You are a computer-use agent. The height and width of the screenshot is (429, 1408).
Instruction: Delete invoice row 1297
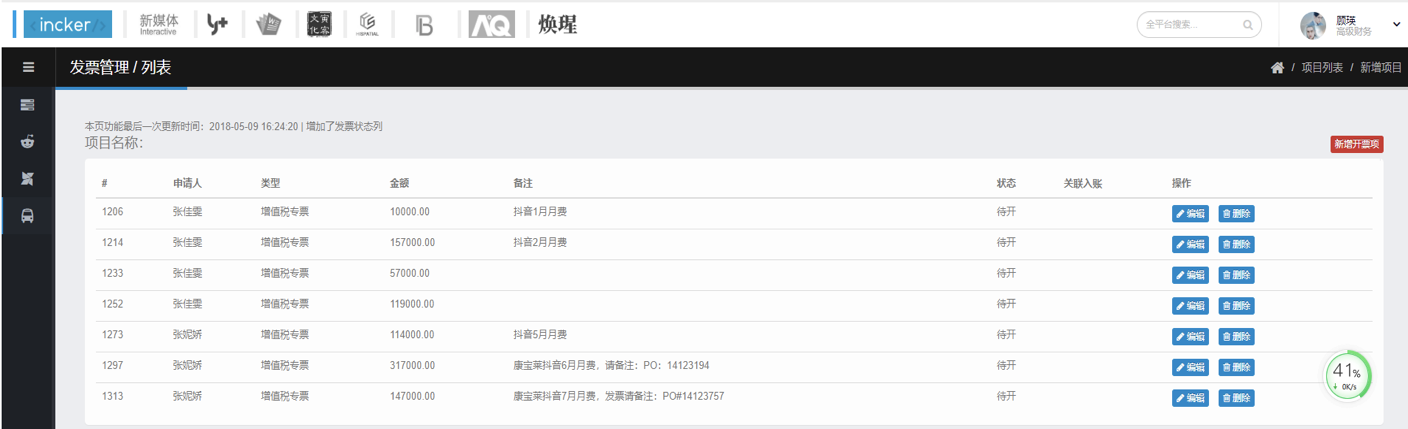1236,367
